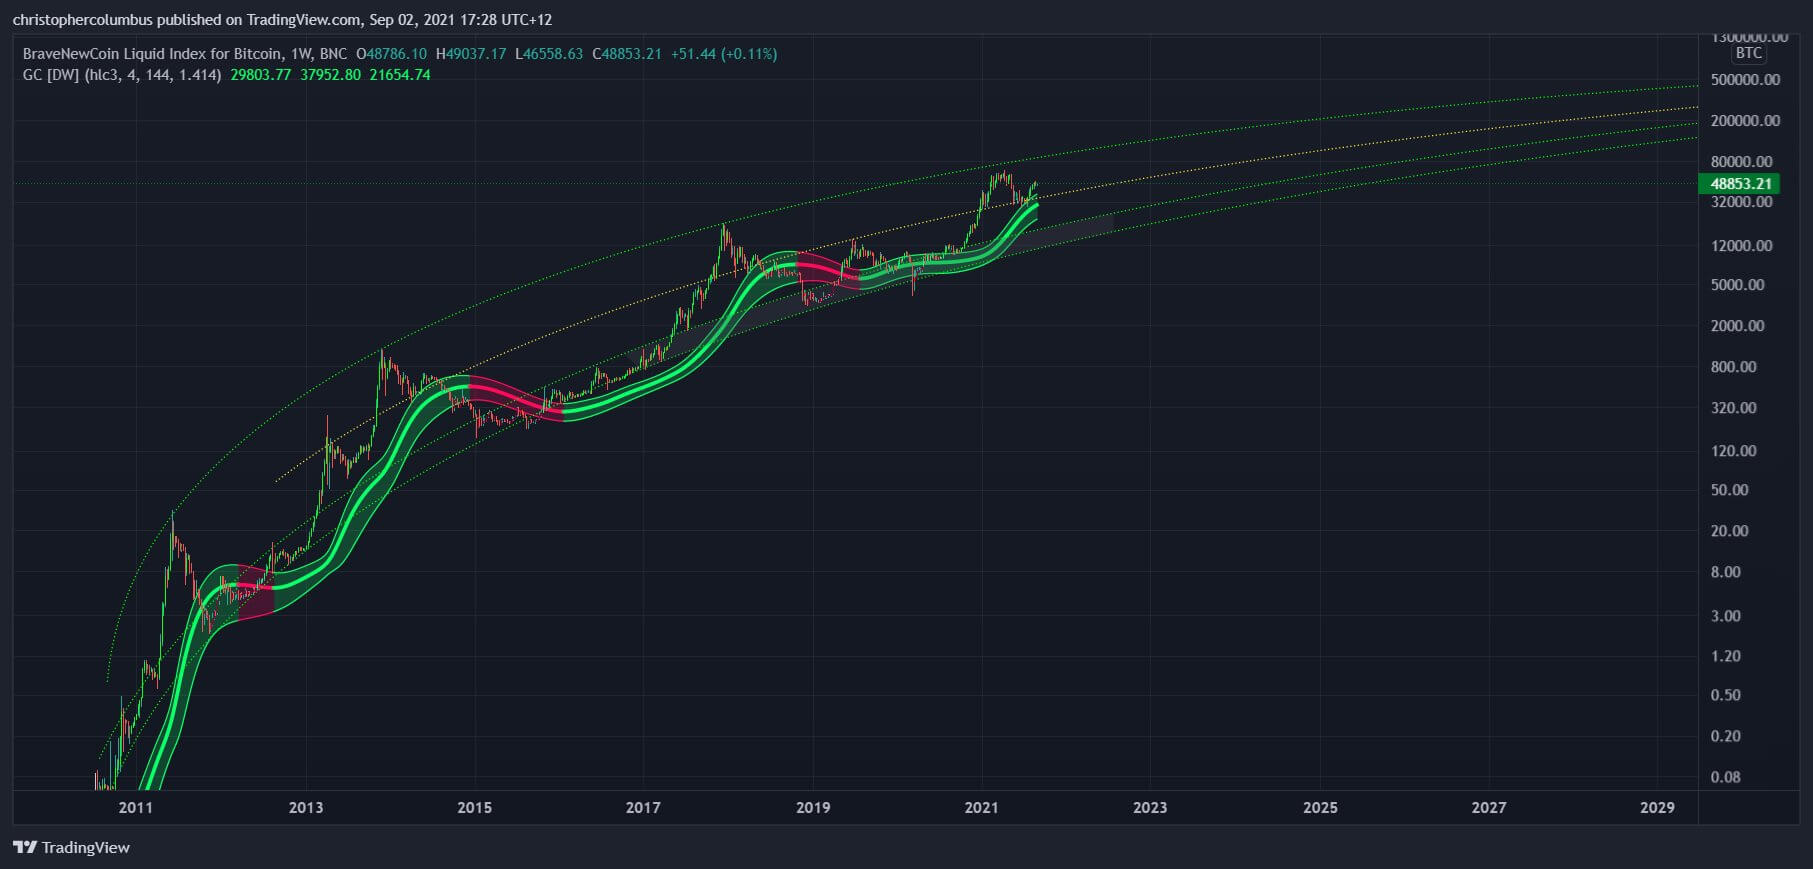The height and width of the screenshot is (869, 1813).
Task: Select the 2029 label on time axis
Action: (x=1657, y=807)
